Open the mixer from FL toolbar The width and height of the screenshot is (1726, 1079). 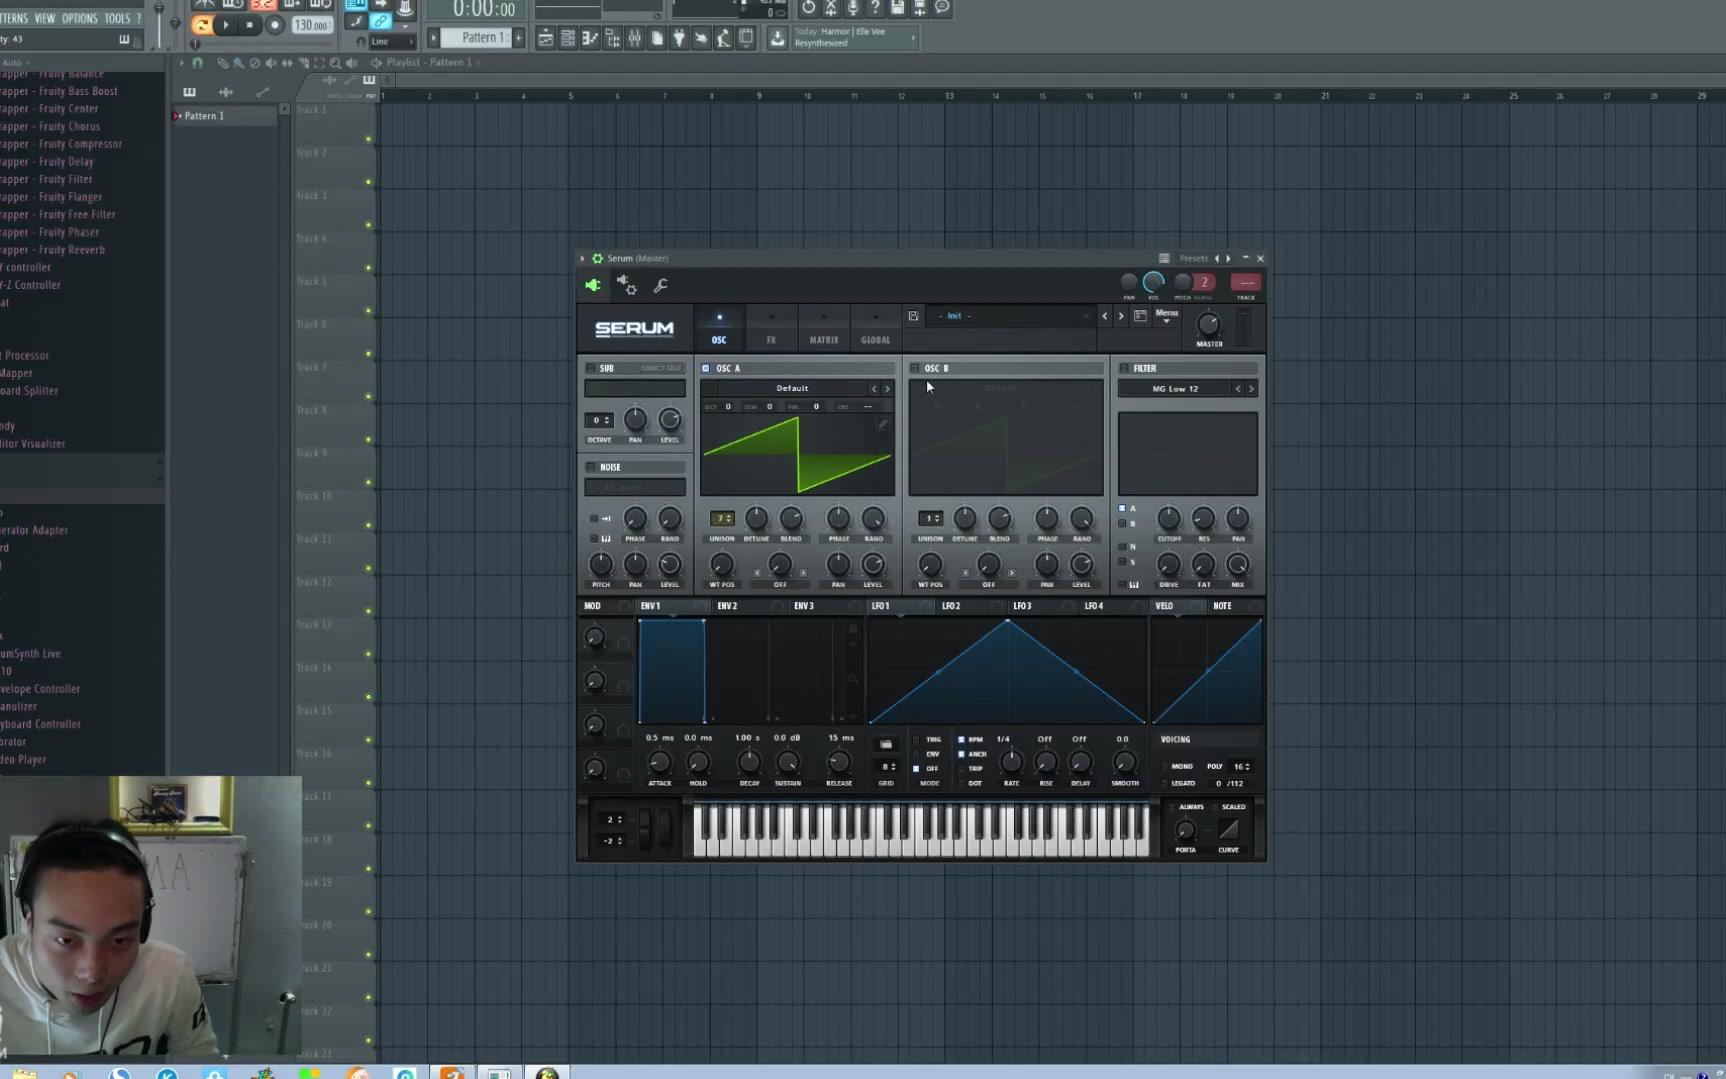pos(634,38)
